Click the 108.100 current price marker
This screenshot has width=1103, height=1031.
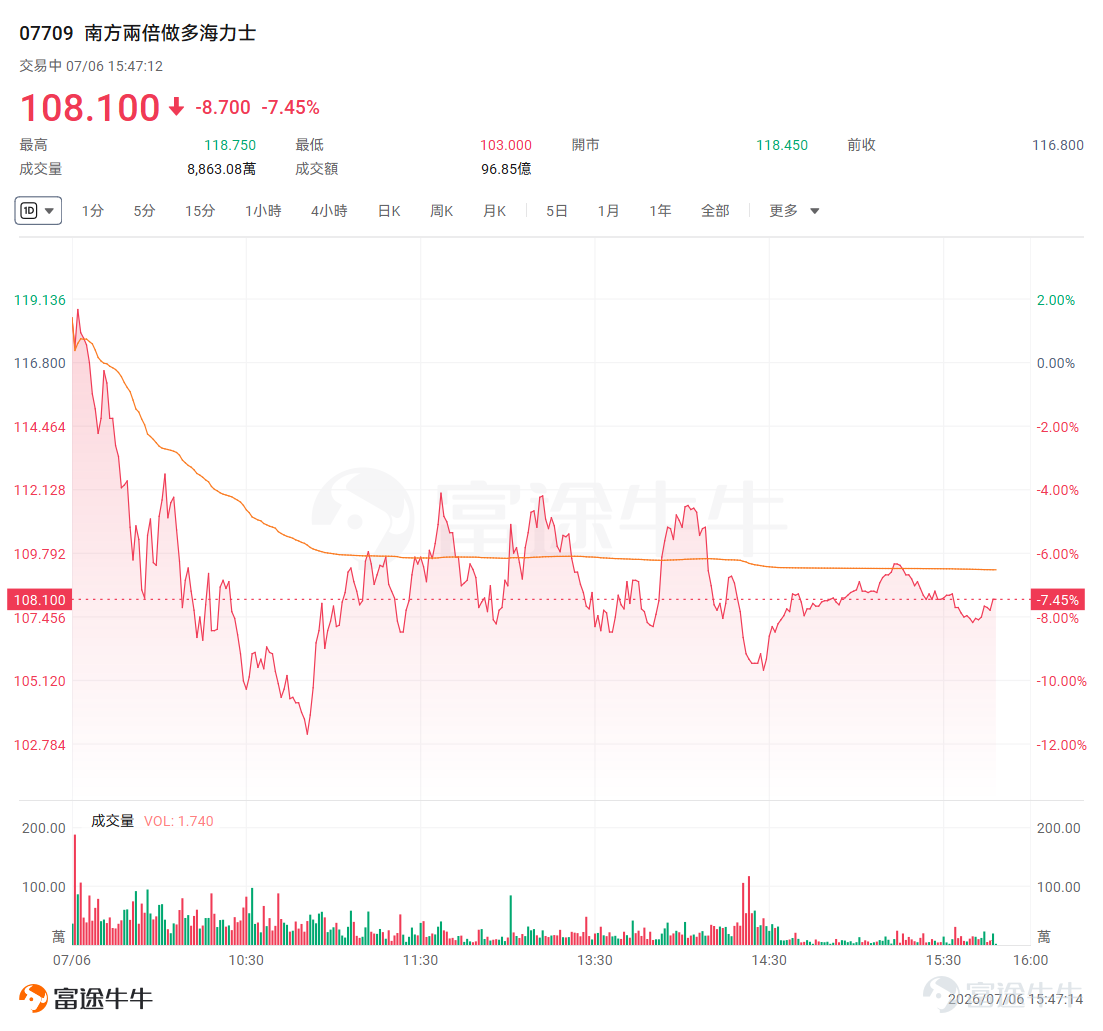tap(39, 600)
